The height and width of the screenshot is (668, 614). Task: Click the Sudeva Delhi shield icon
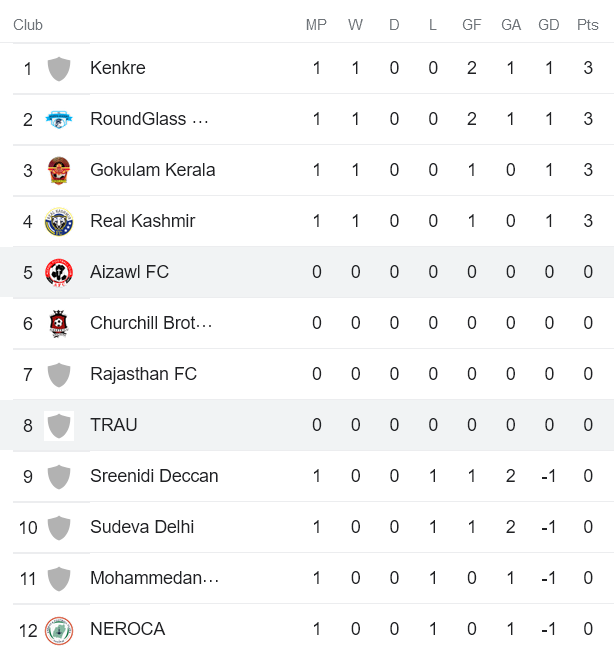coord(59,528)
